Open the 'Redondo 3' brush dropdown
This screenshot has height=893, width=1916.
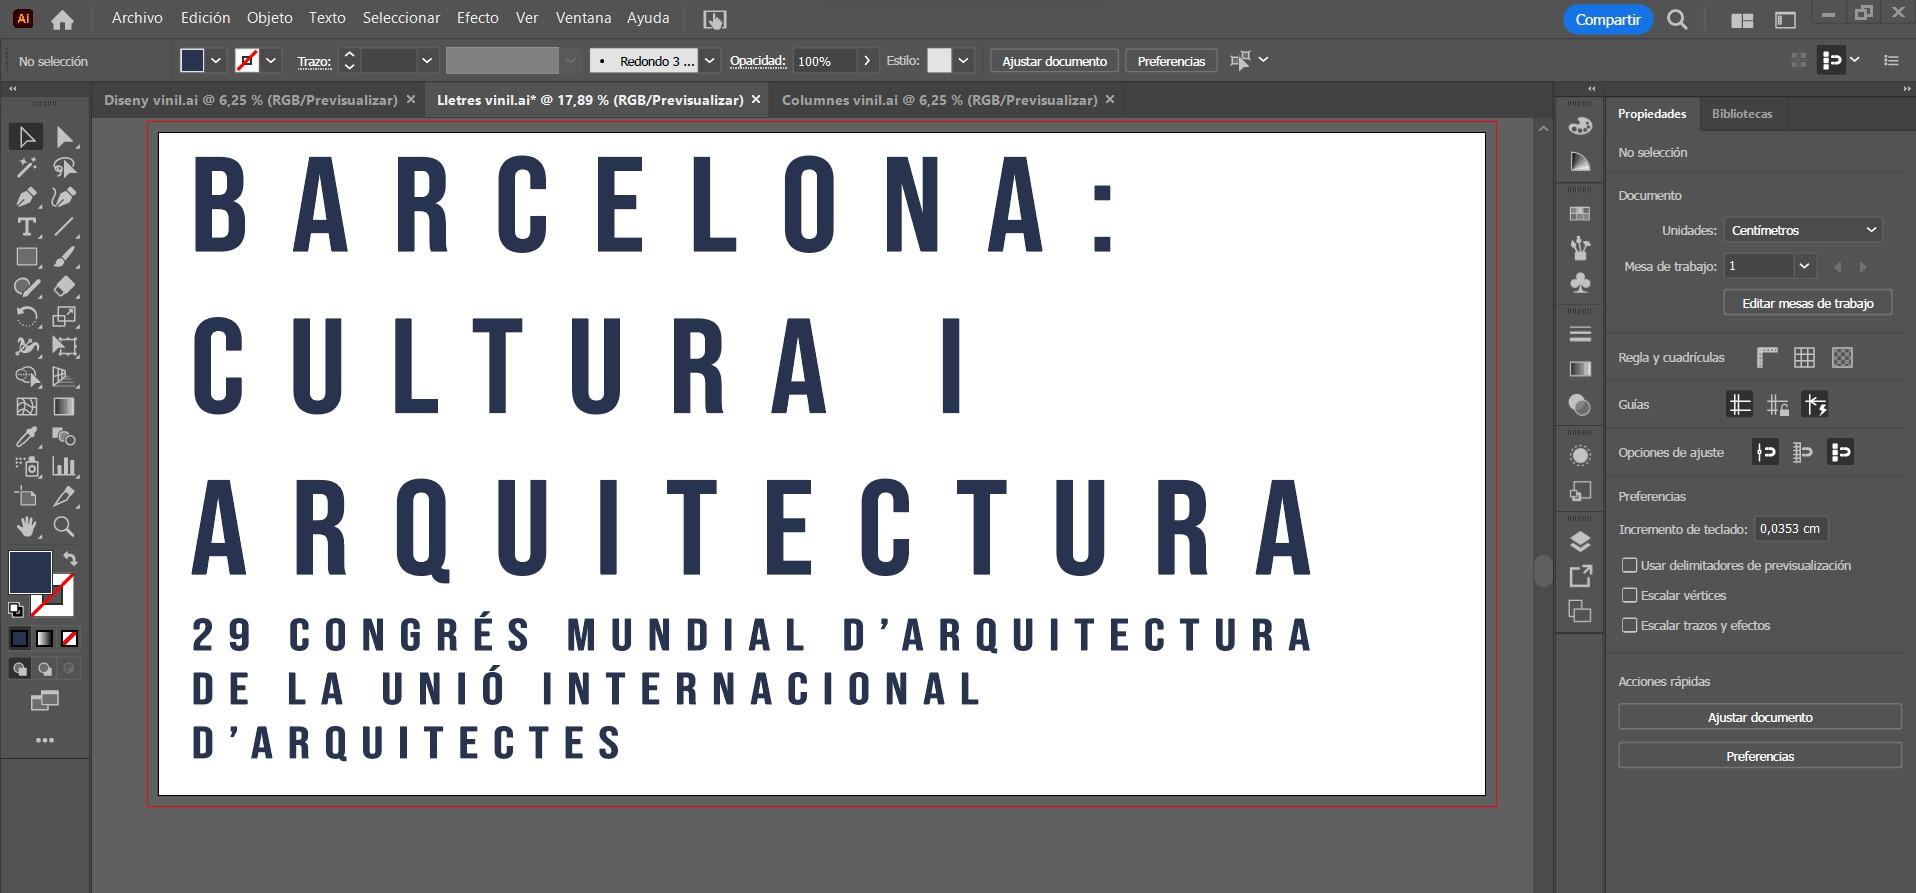coord(709,61)
